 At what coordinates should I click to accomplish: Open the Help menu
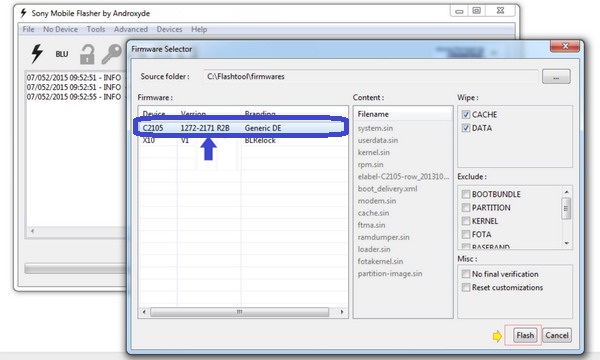pos(199,29)
